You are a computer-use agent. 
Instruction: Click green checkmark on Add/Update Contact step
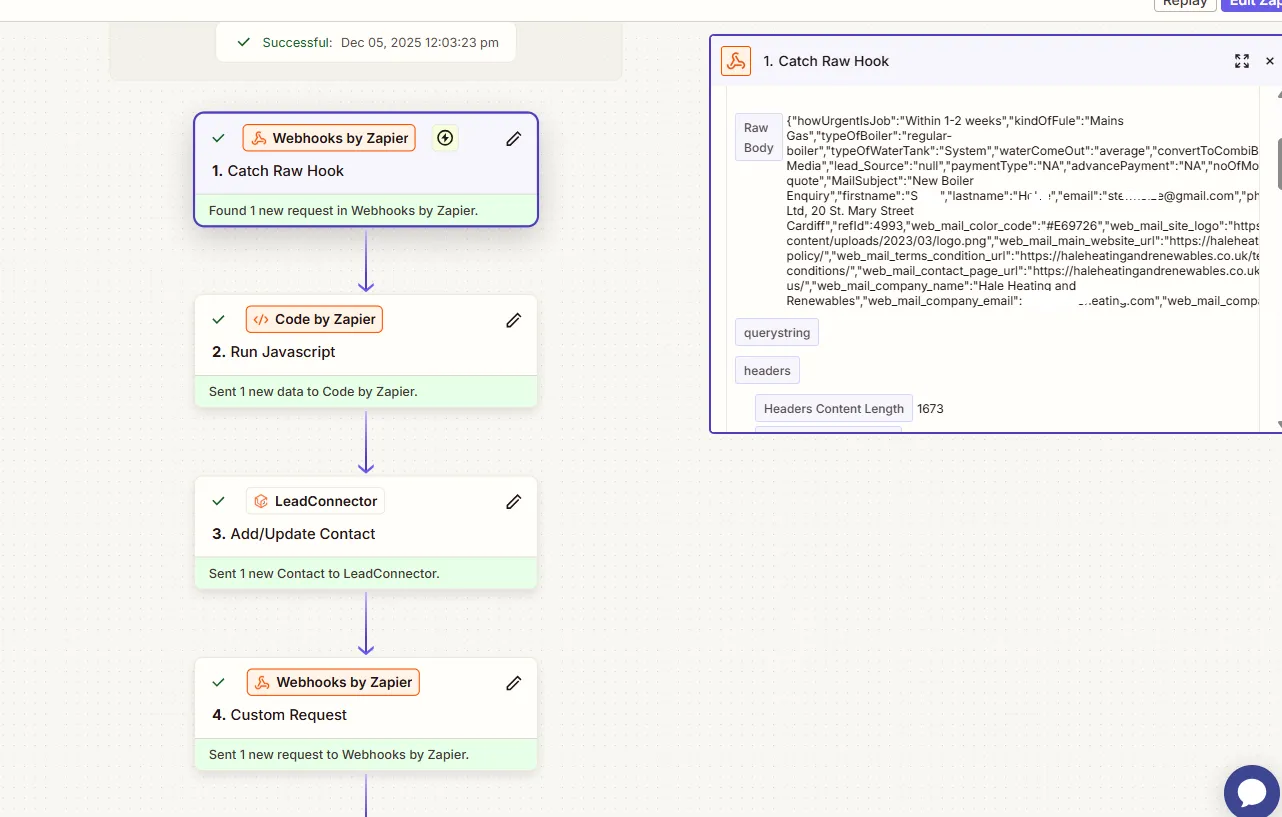tap(218, 501)
